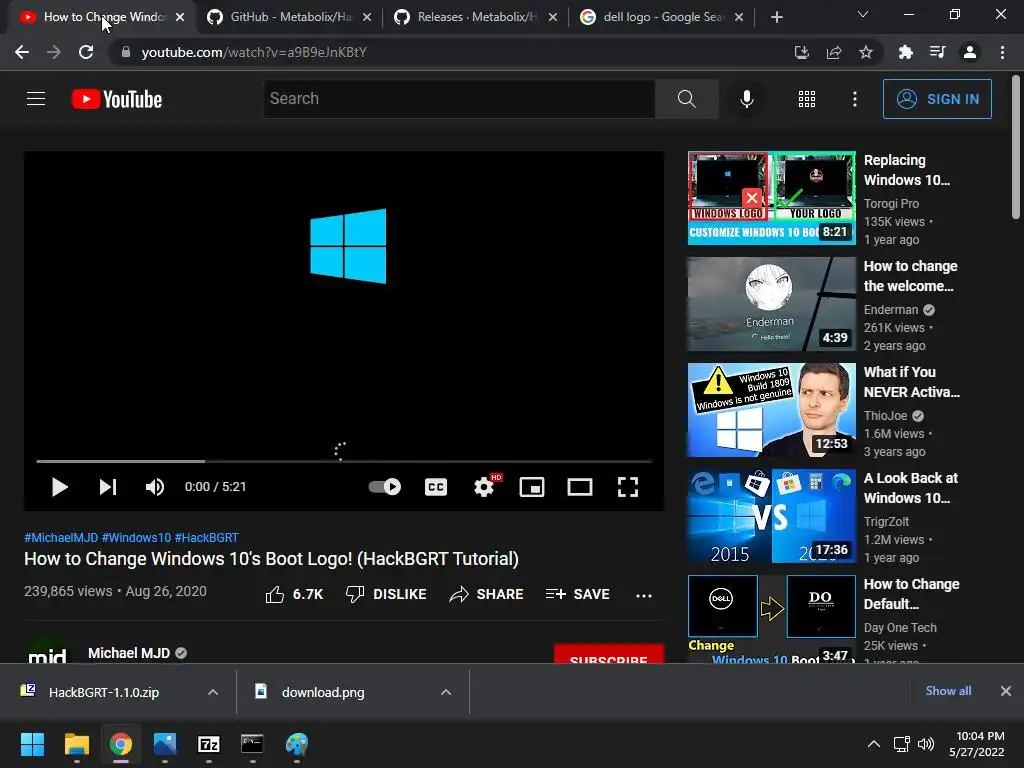Open the YouTube hamburger guide menu

(36, 99)
